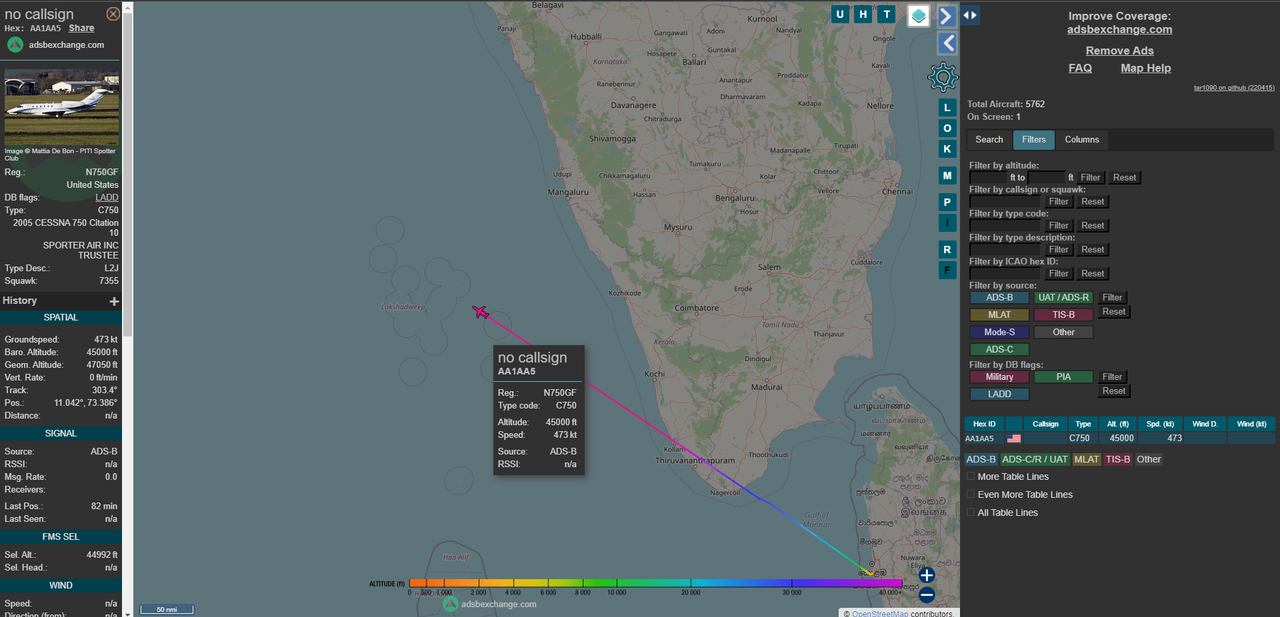This screenshot has width=1280, height=617.
Task: Toggle PIA DB flag filter
Action: [1063, 377]
